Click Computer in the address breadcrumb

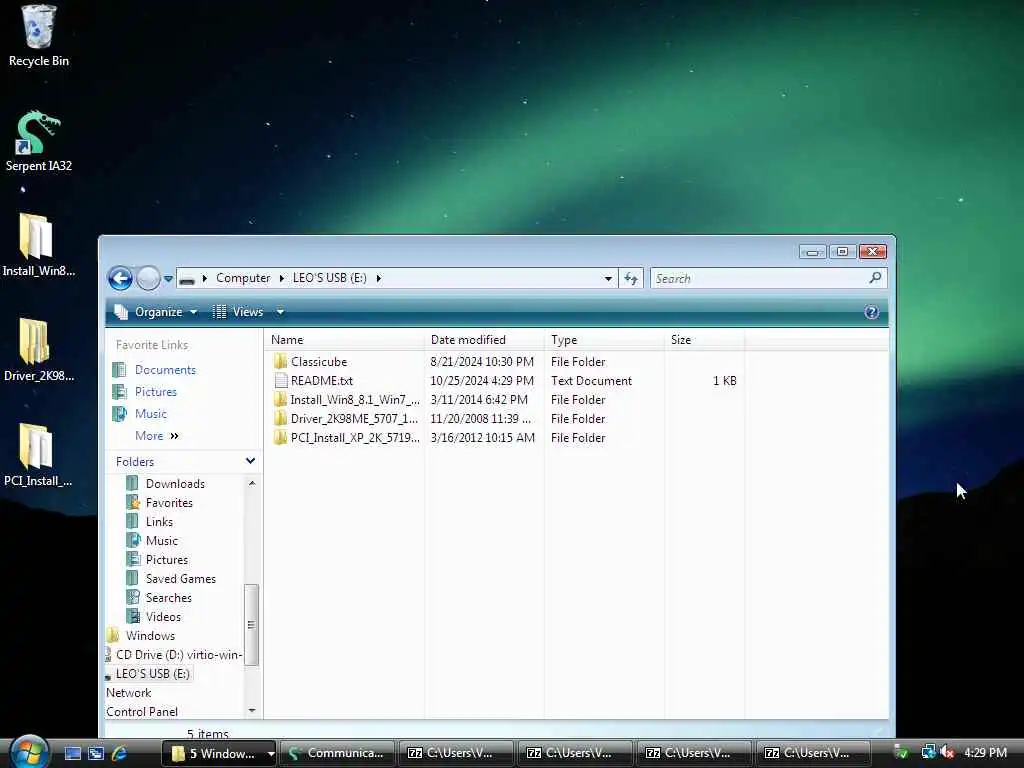[x=243, y=278]
